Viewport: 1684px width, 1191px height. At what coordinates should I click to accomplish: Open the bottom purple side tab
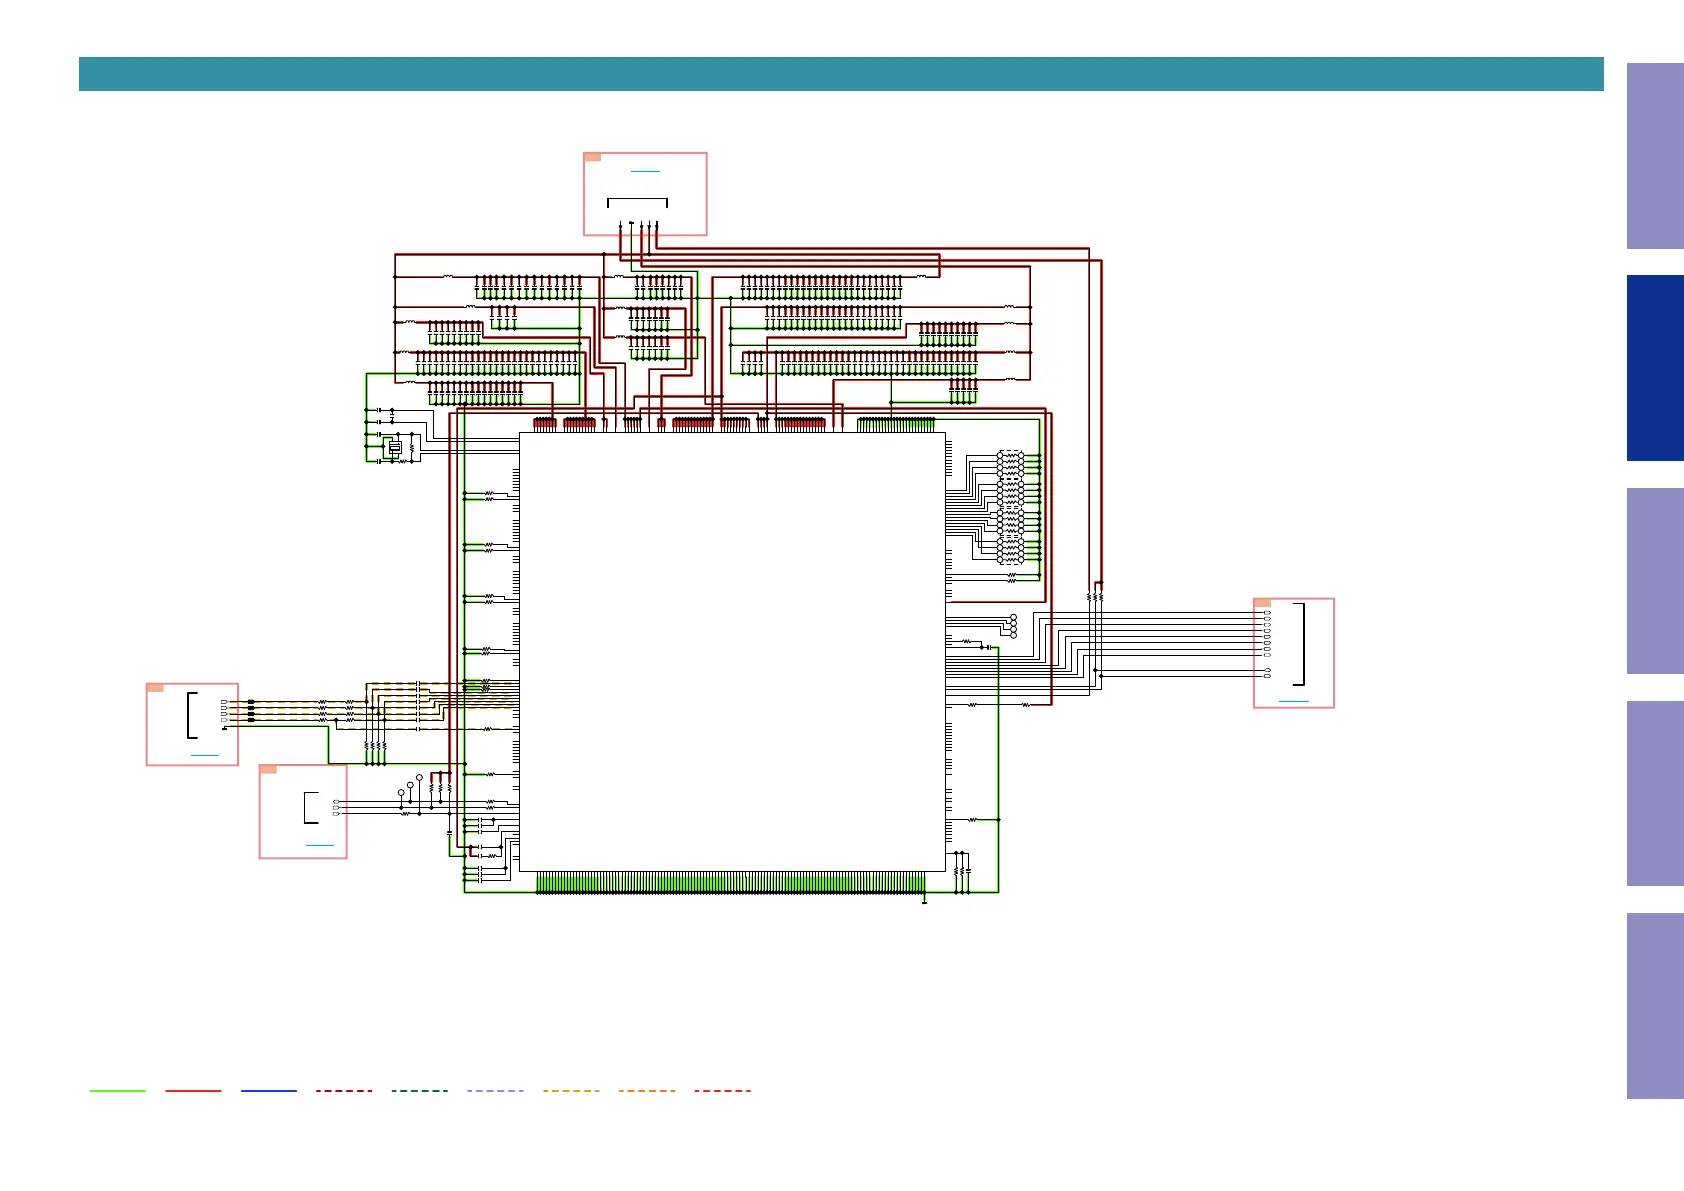[x=1655, y=1006]
